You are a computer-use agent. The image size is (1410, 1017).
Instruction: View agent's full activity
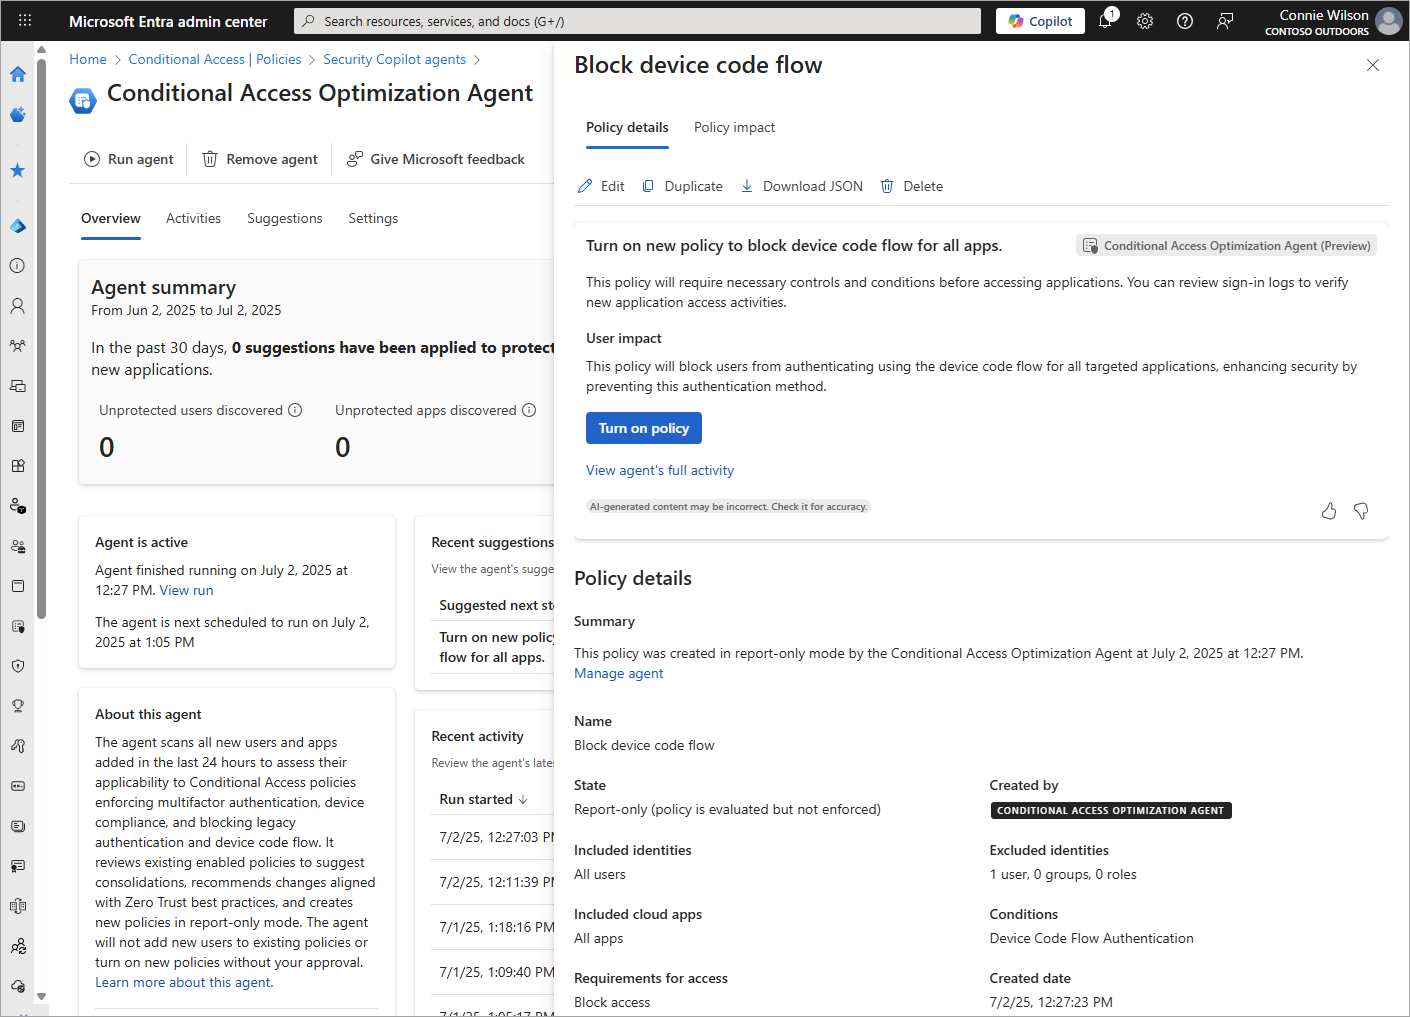point(660,470)
